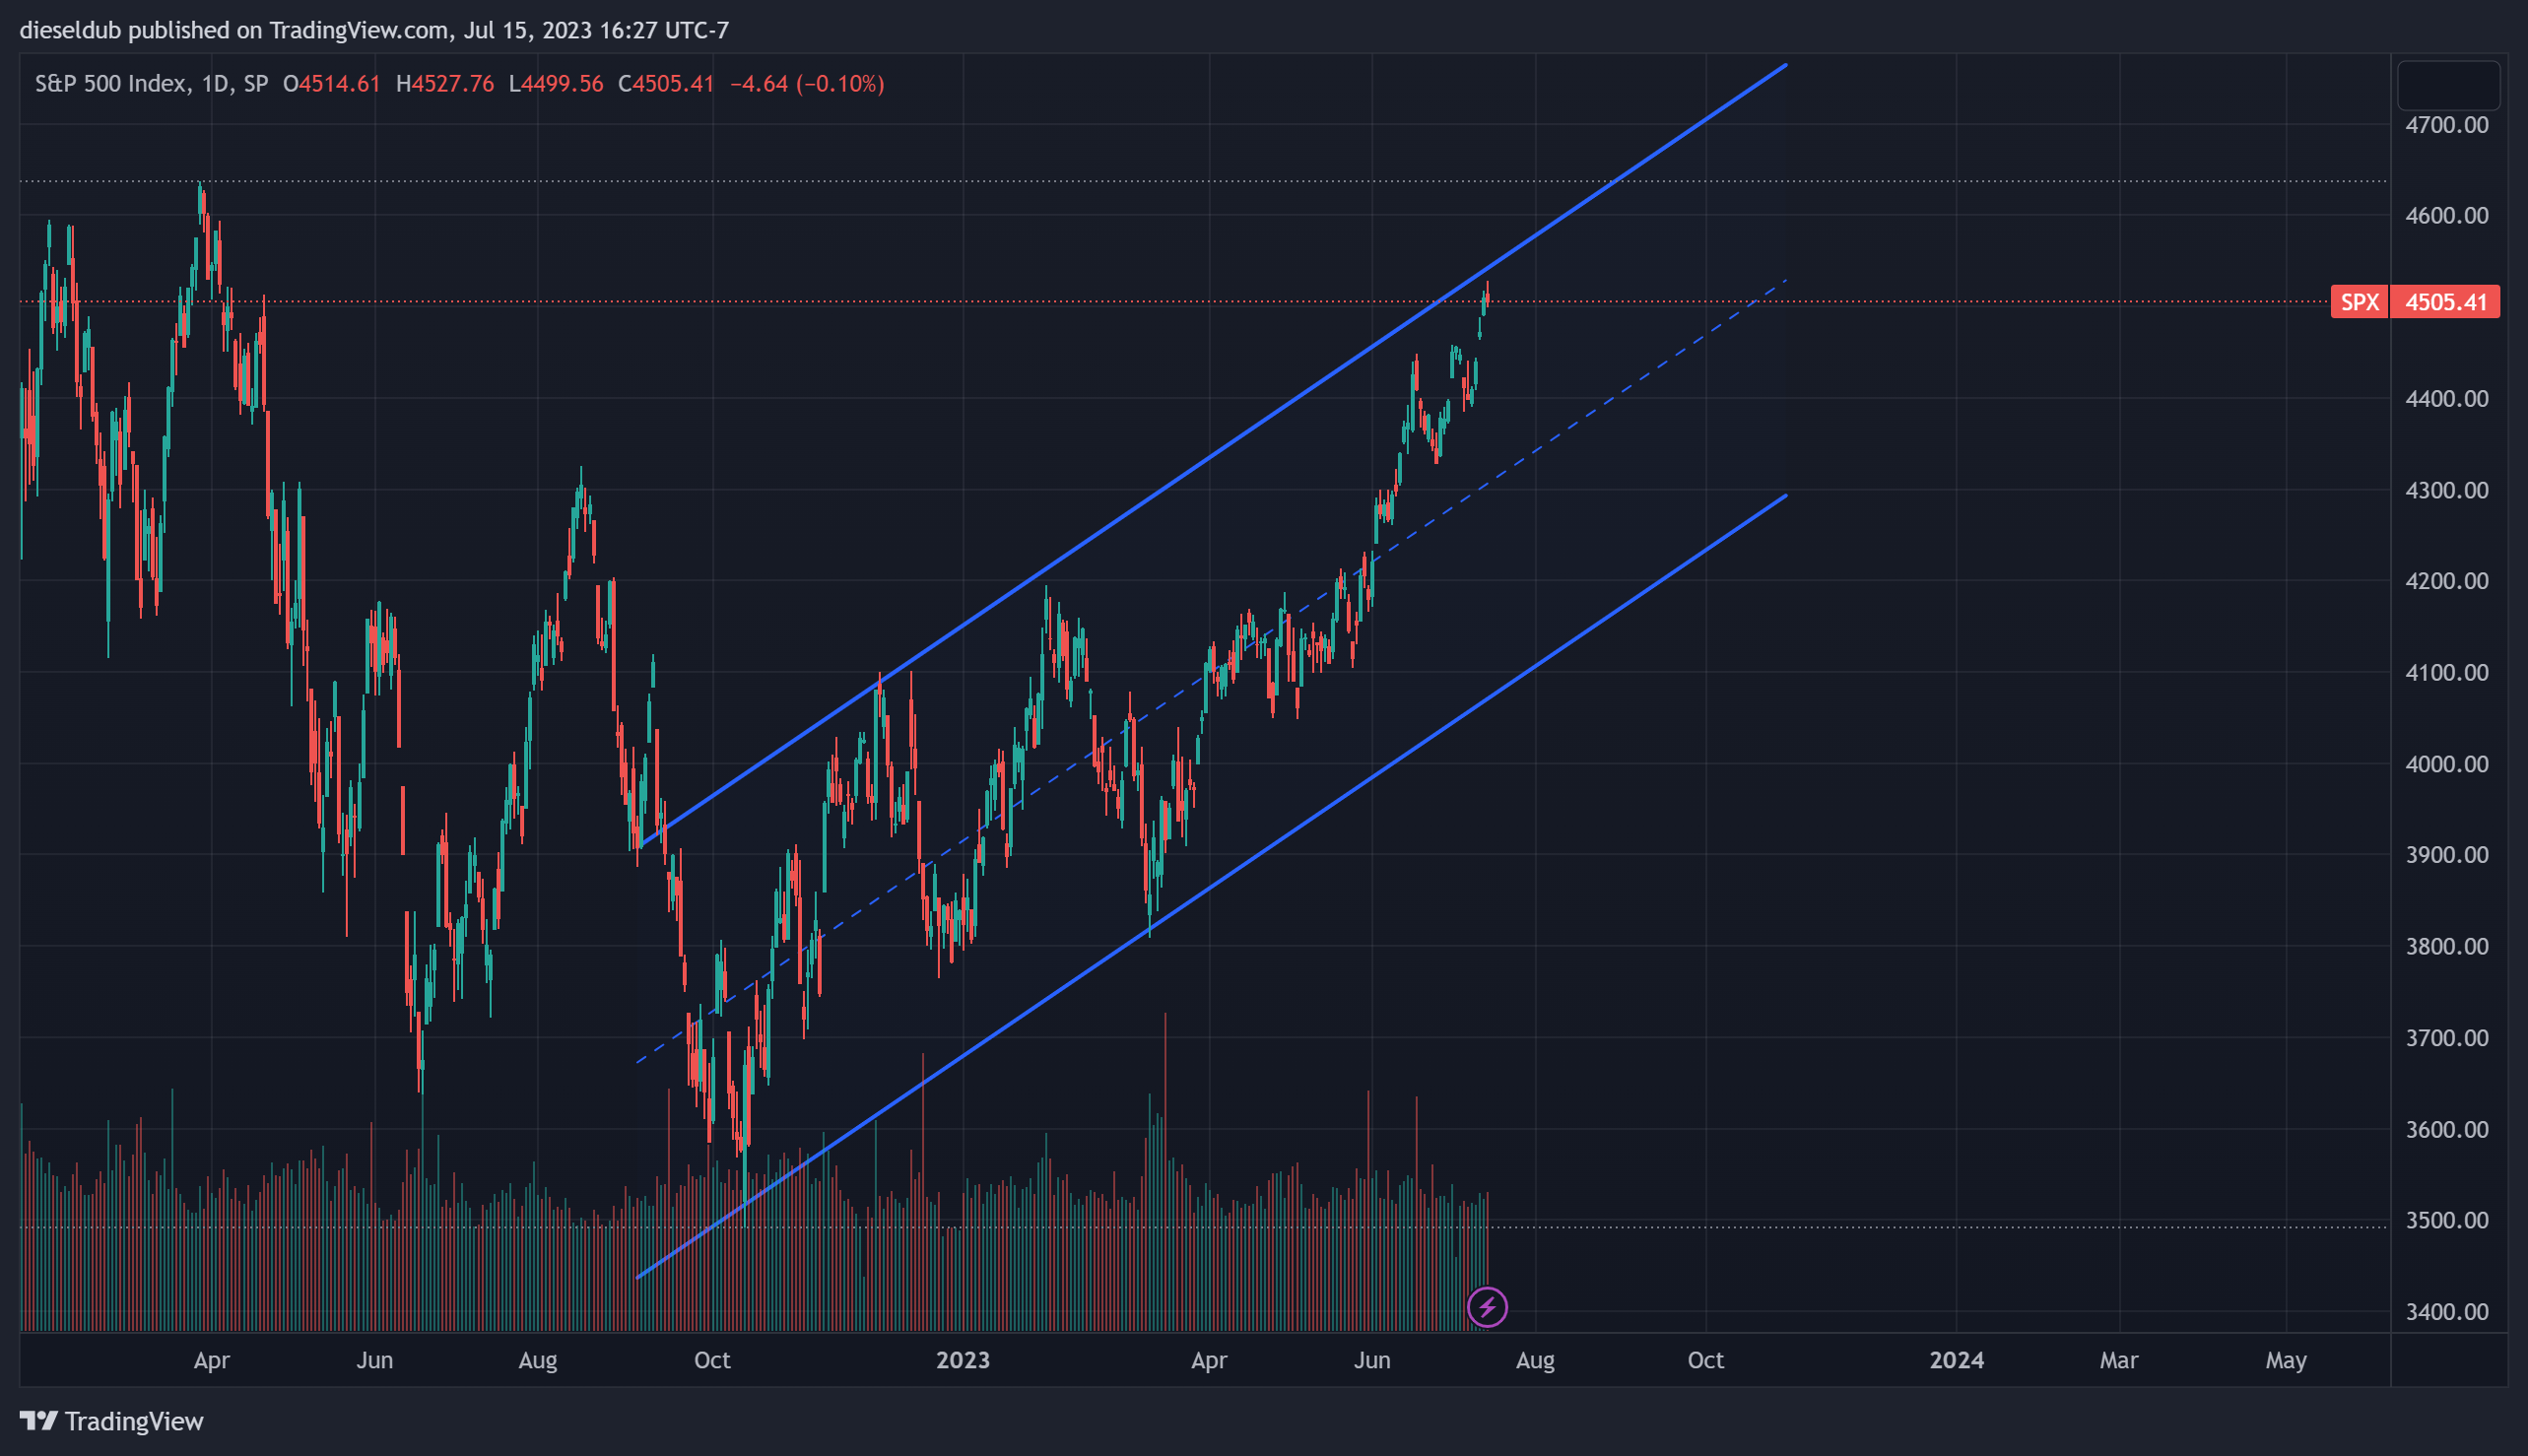Click the 3600.00 price axis label

[x=2446, y=1129]
